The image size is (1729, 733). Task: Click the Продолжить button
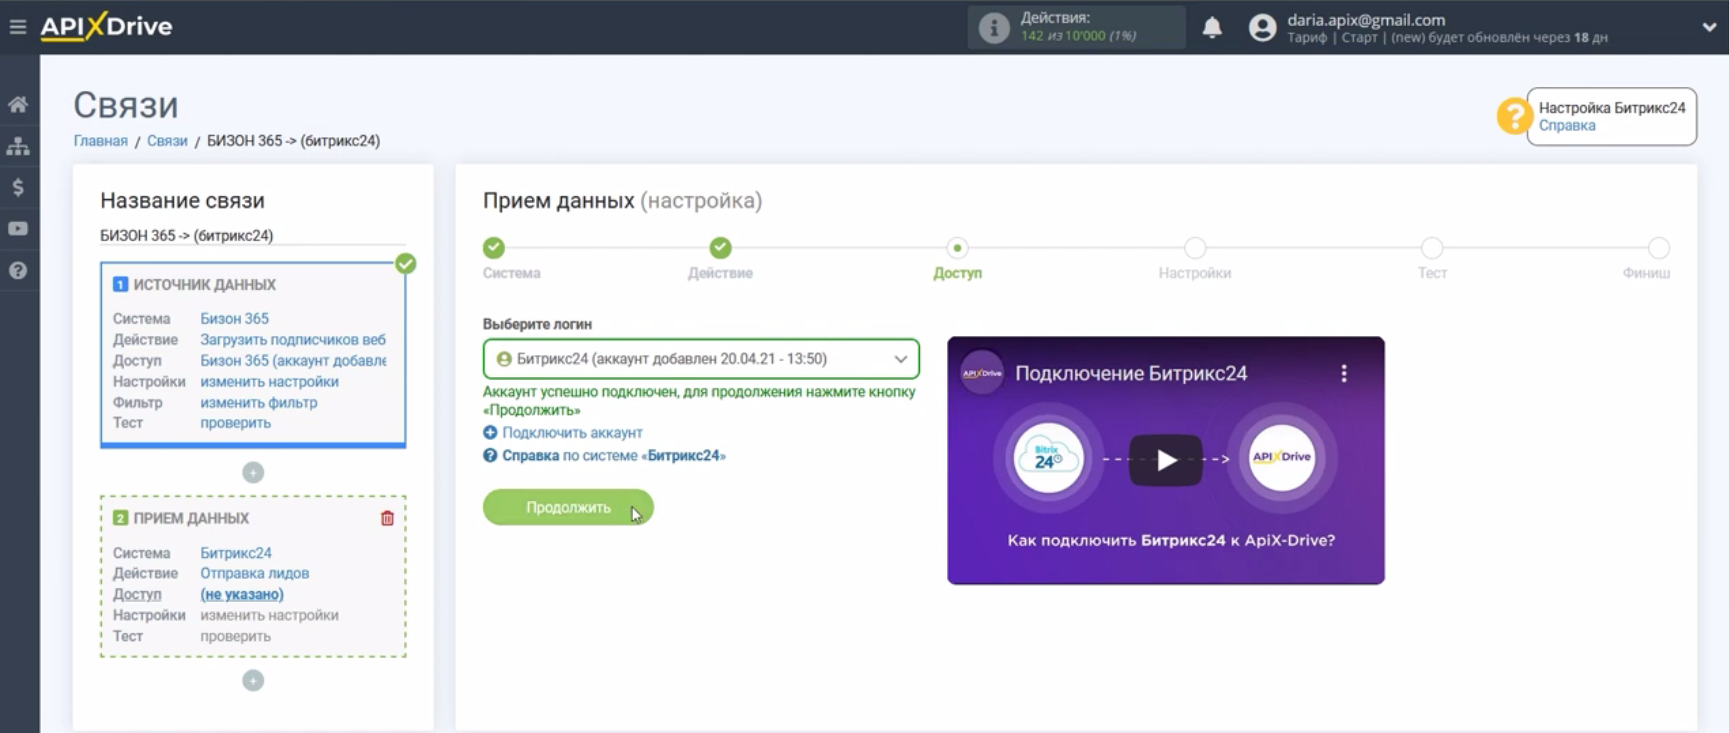[x=568, y=508]
